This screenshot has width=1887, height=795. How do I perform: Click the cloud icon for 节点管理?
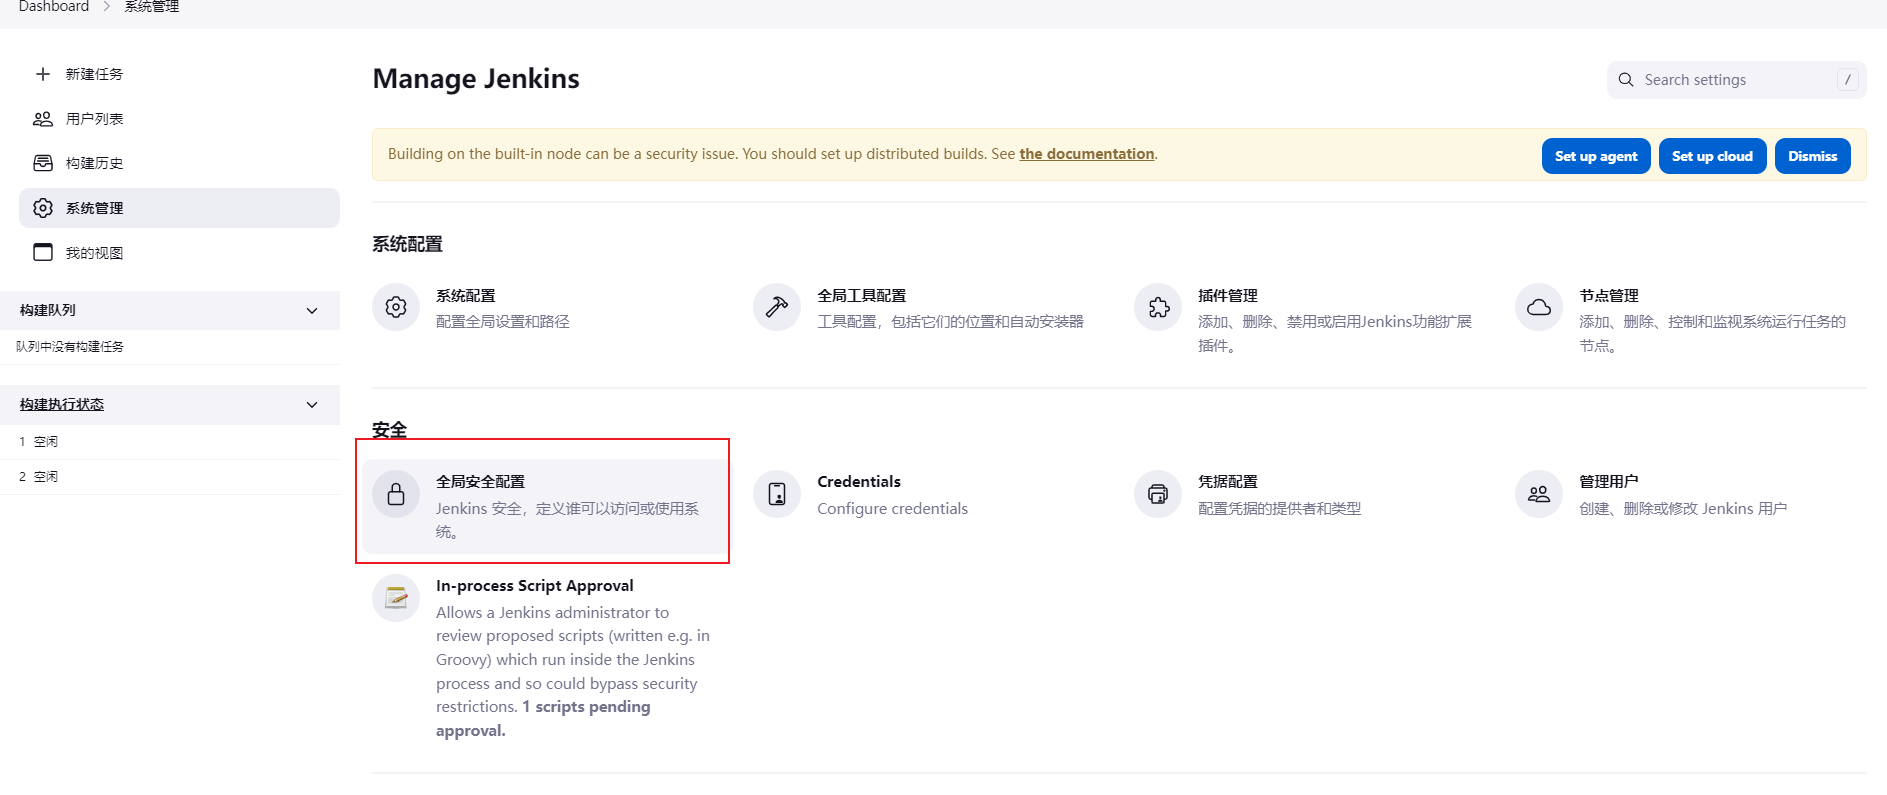click(x=1539, y=307)
